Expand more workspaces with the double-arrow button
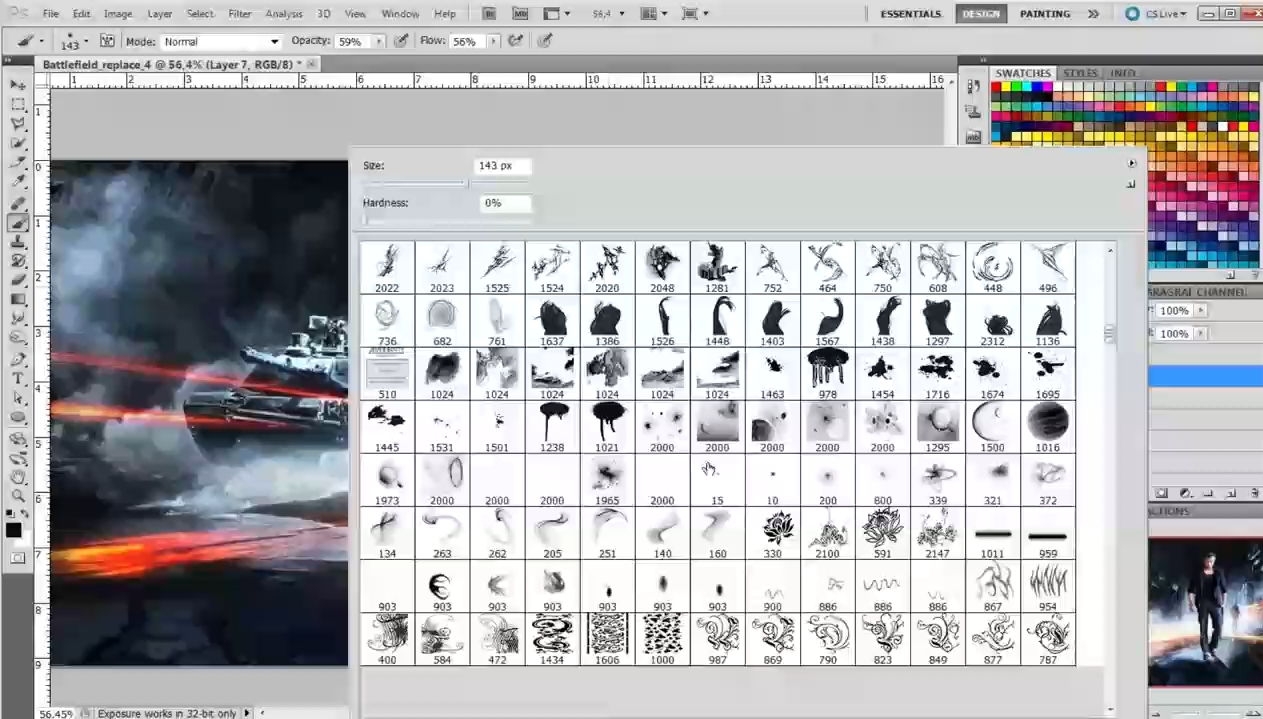 (1093, 14)
